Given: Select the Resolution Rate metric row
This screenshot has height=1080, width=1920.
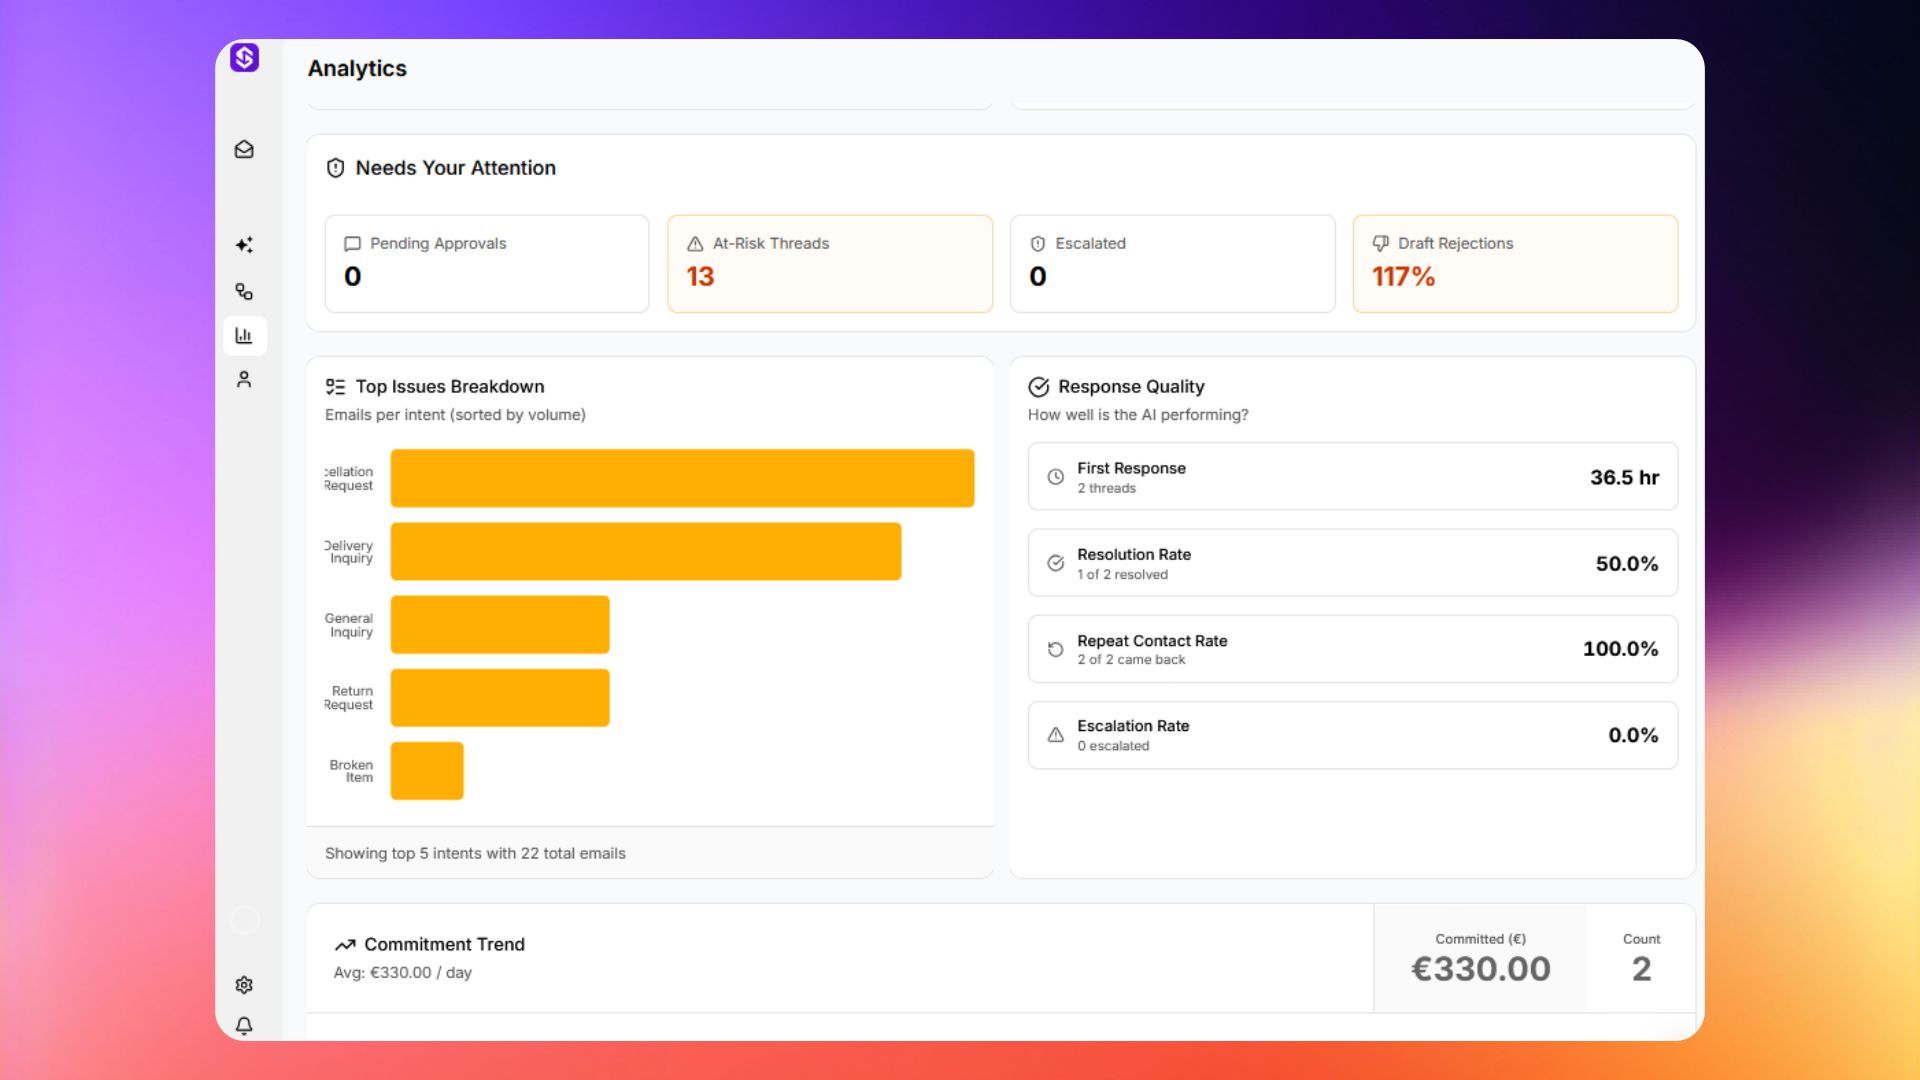Looking at the screenshot, I should (x=1353, y=563).
